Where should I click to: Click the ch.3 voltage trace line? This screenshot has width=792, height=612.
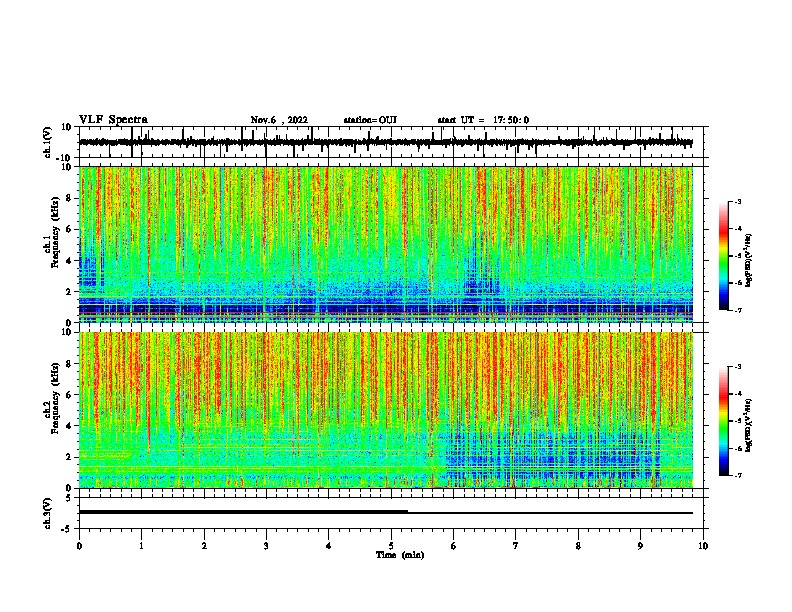(386, 512)
